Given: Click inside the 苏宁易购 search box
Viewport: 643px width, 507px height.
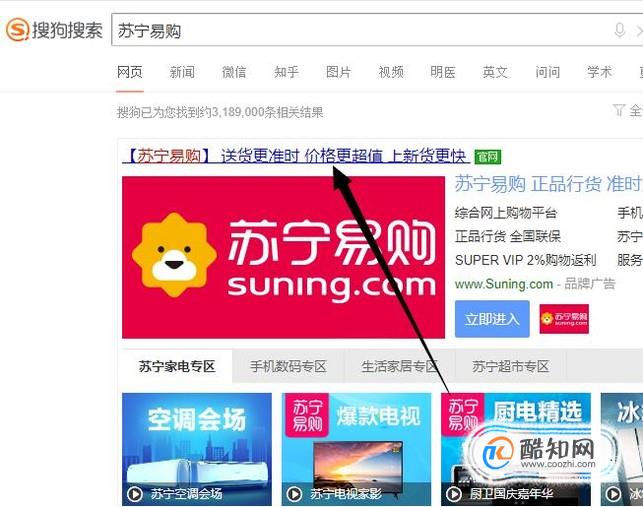Looking at the screenshot, I should (x=361, y=30).
